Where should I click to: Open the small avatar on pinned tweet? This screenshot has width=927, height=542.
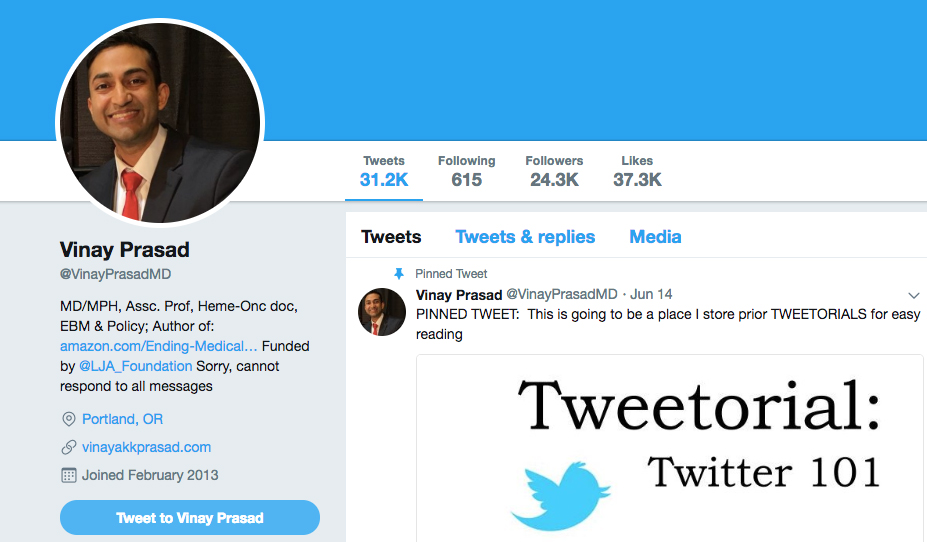point(382,312)
